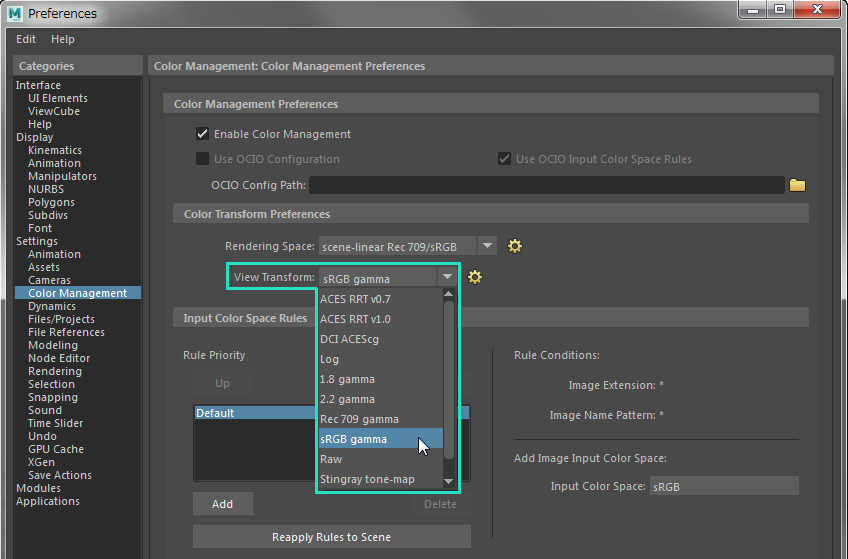
Task: Select Animation under Display
Action: [x=54, y=163]
